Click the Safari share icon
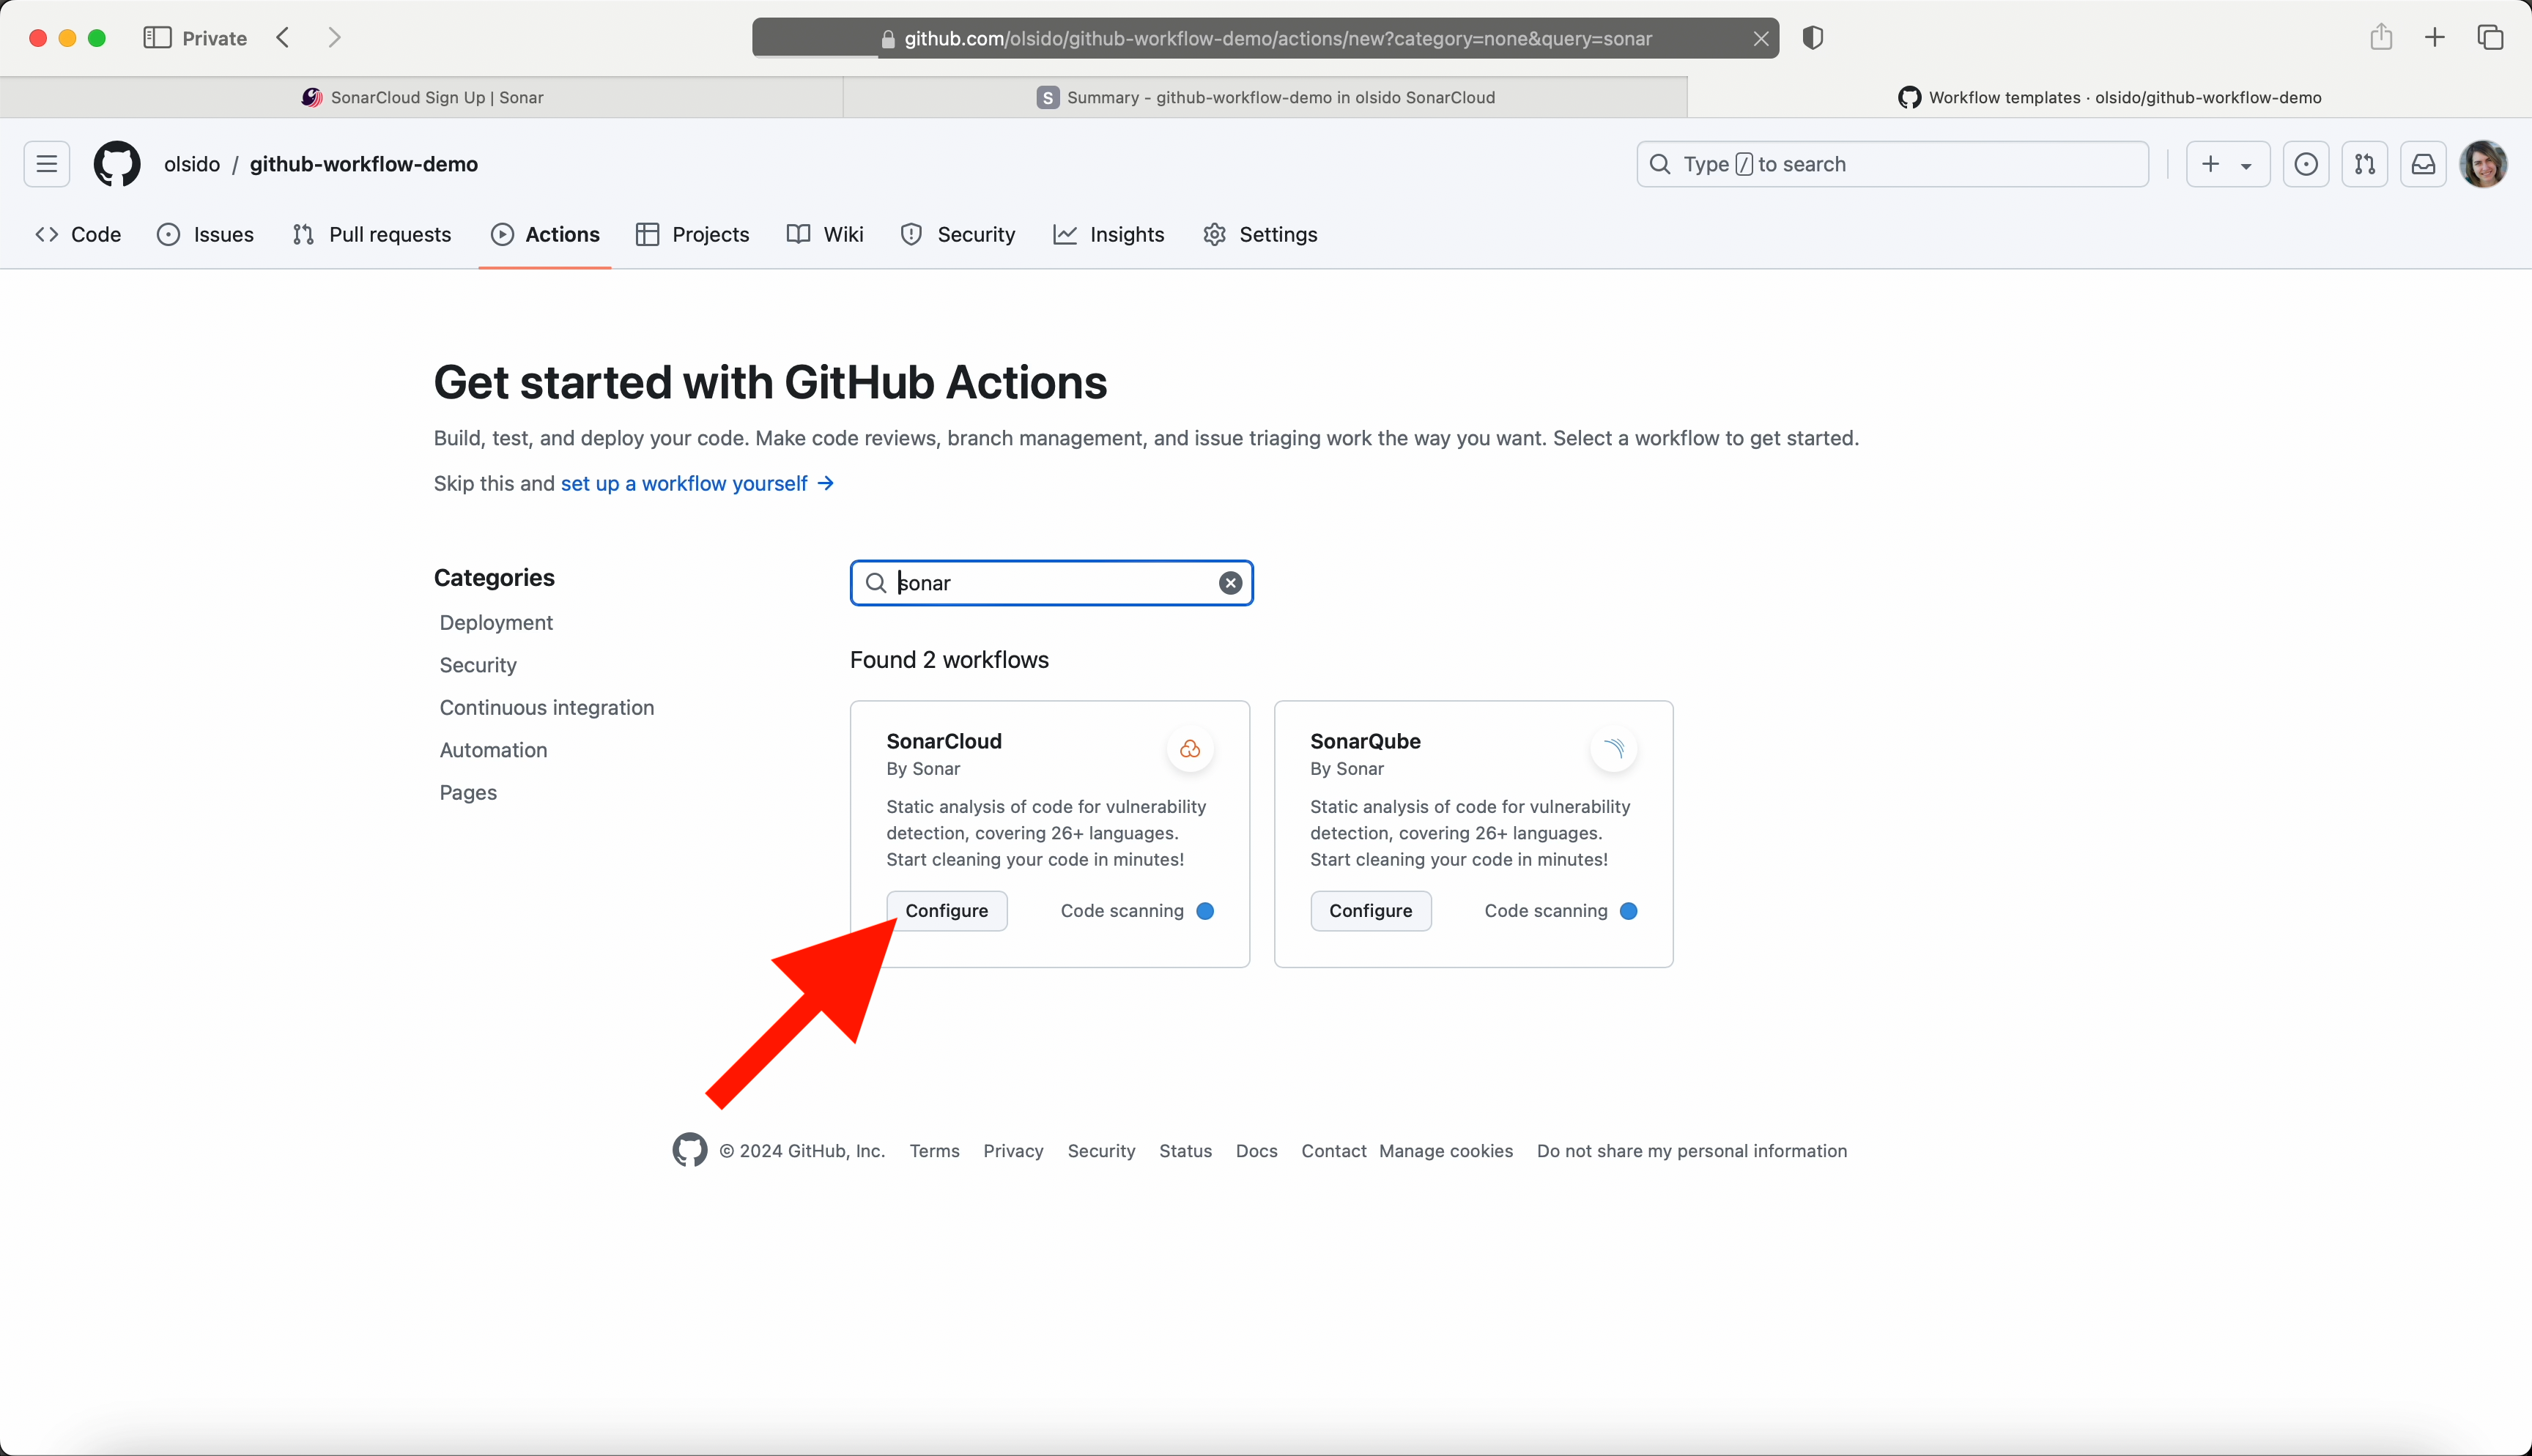This screenshot has width=2532, height=1456. [2381, 38]
